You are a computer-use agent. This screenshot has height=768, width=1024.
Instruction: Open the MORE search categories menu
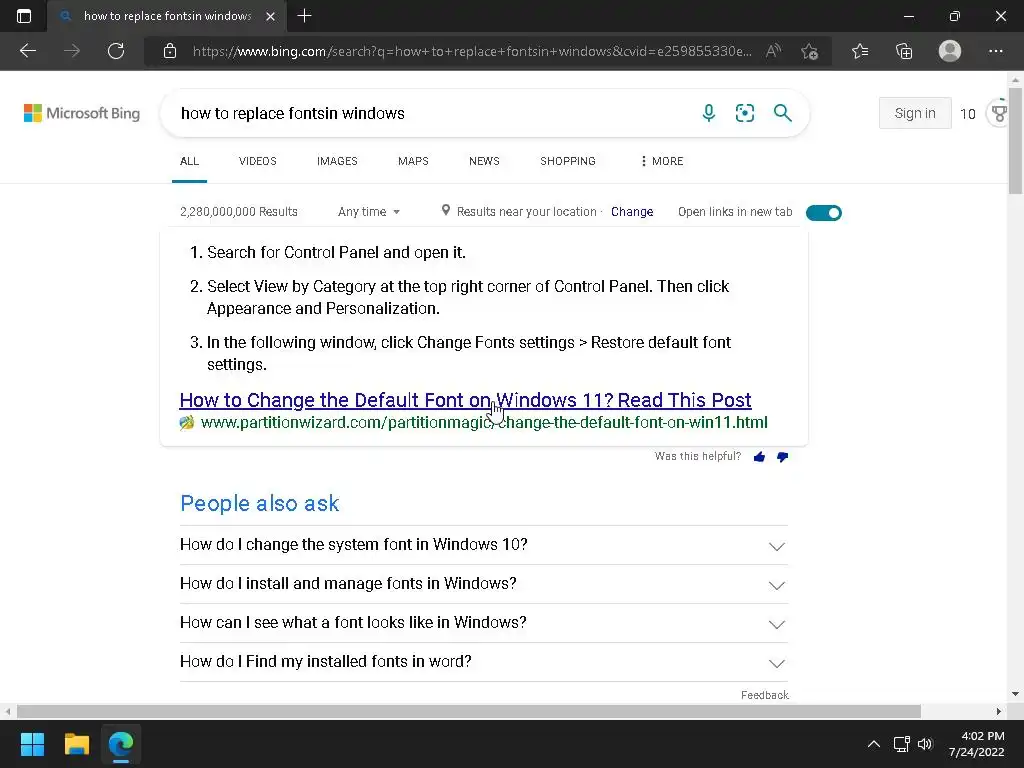point(662,161)
